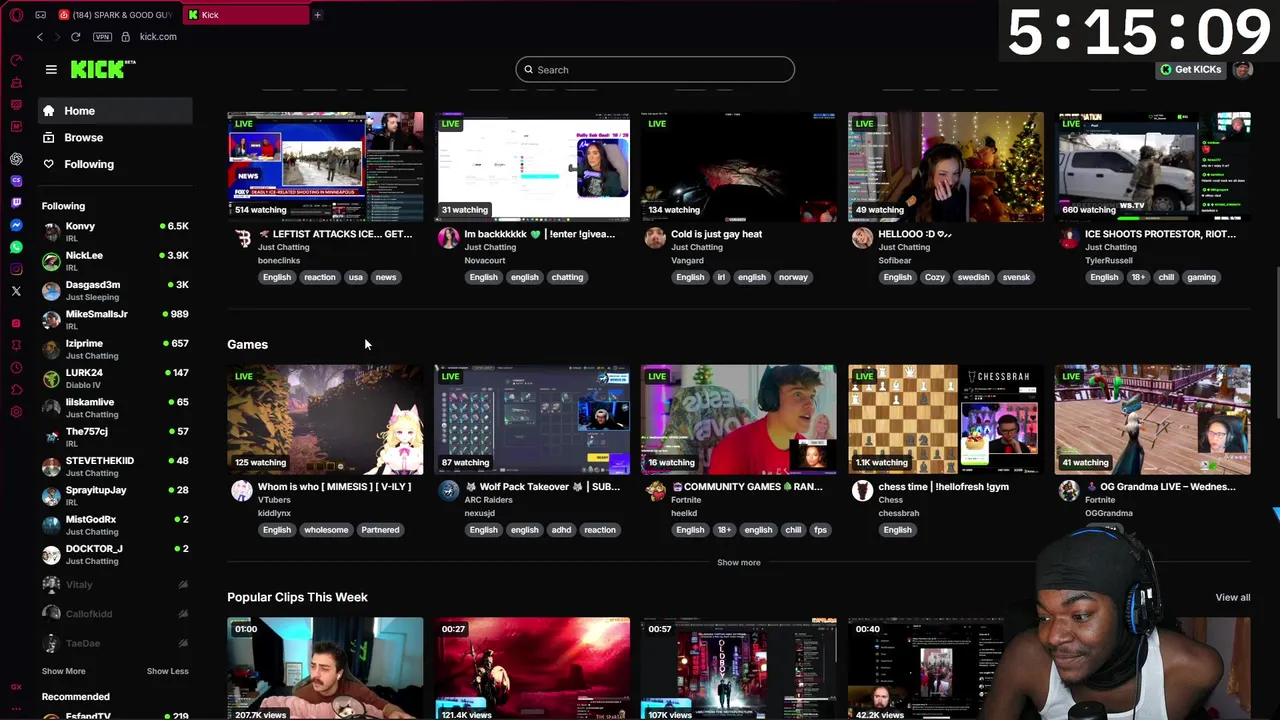Click the Cozy tag under Sofibear

pyautogui.click(x=934, y=277)
